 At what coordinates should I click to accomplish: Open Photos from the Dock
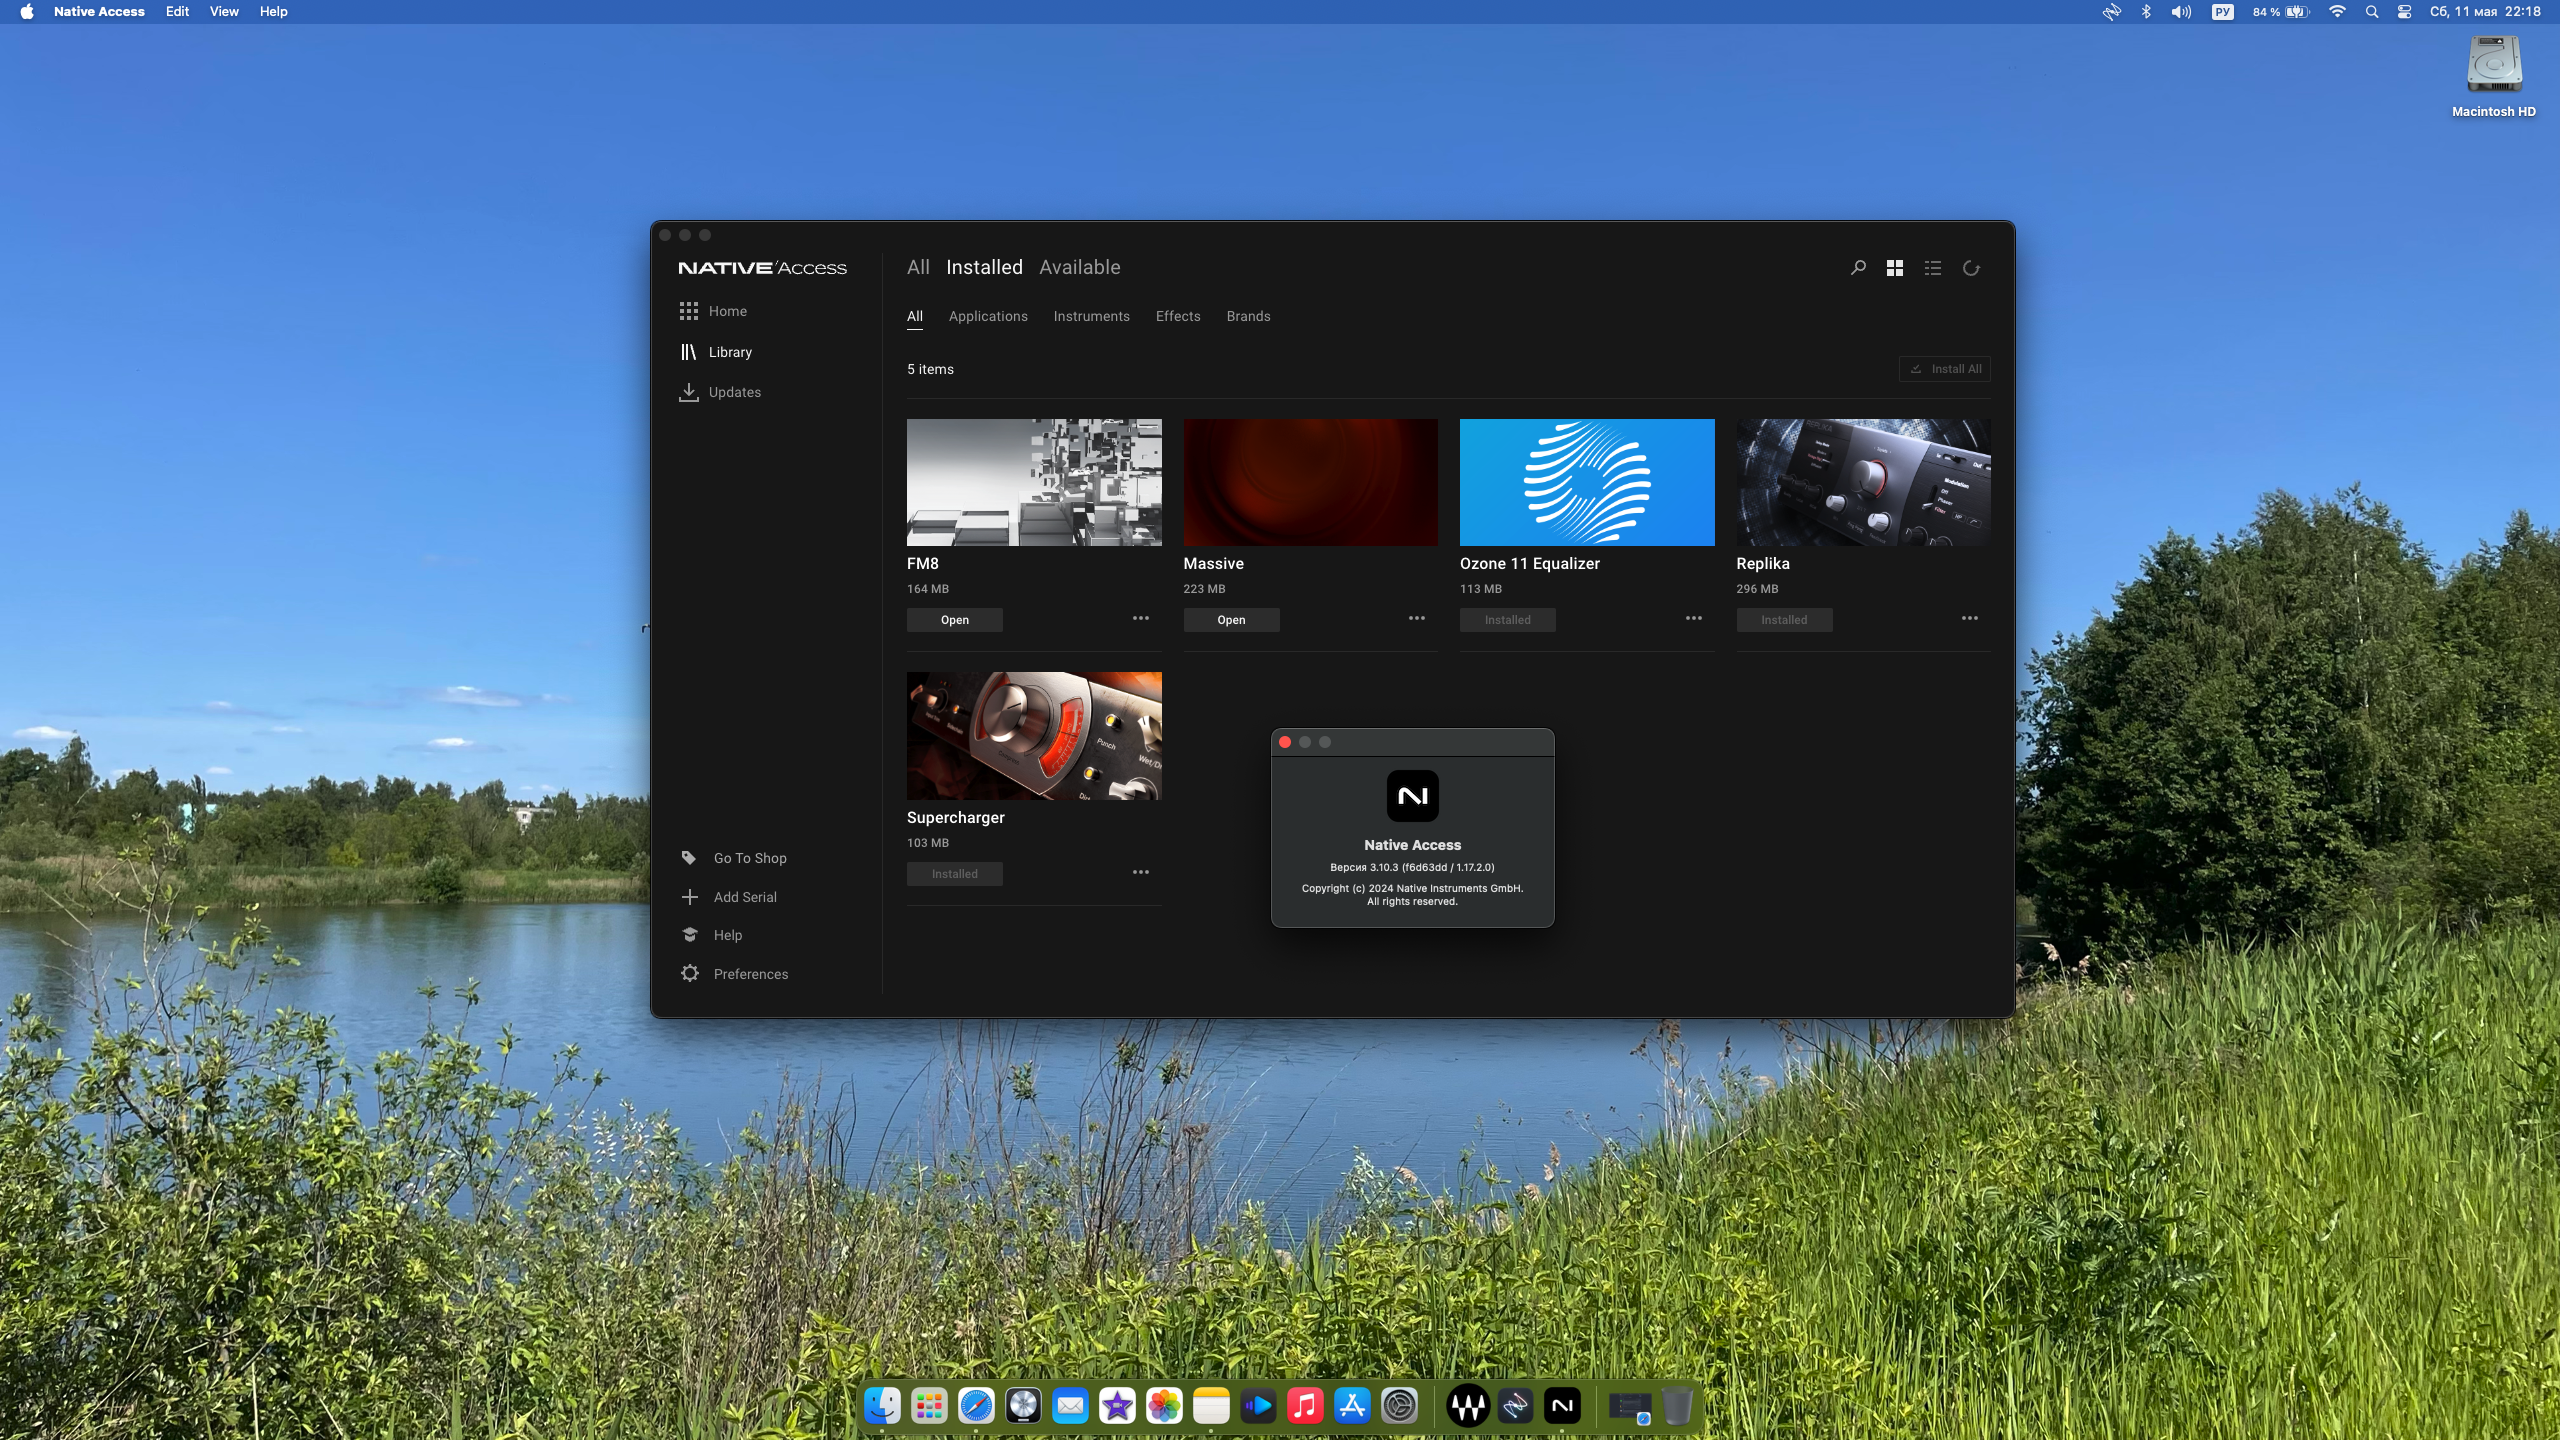click(1164, 1407)
